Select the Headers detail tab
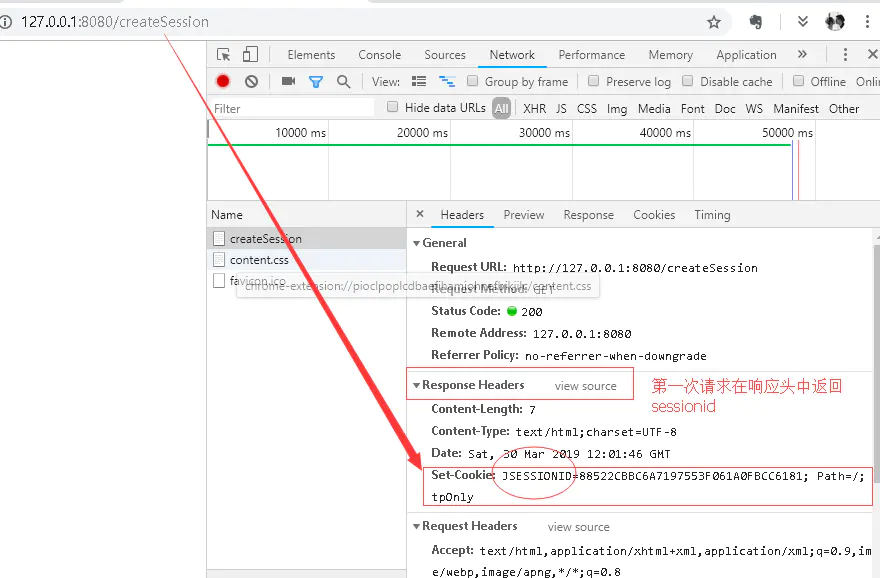This screenshot has height=578, width=880. click(x=462, y=215)
